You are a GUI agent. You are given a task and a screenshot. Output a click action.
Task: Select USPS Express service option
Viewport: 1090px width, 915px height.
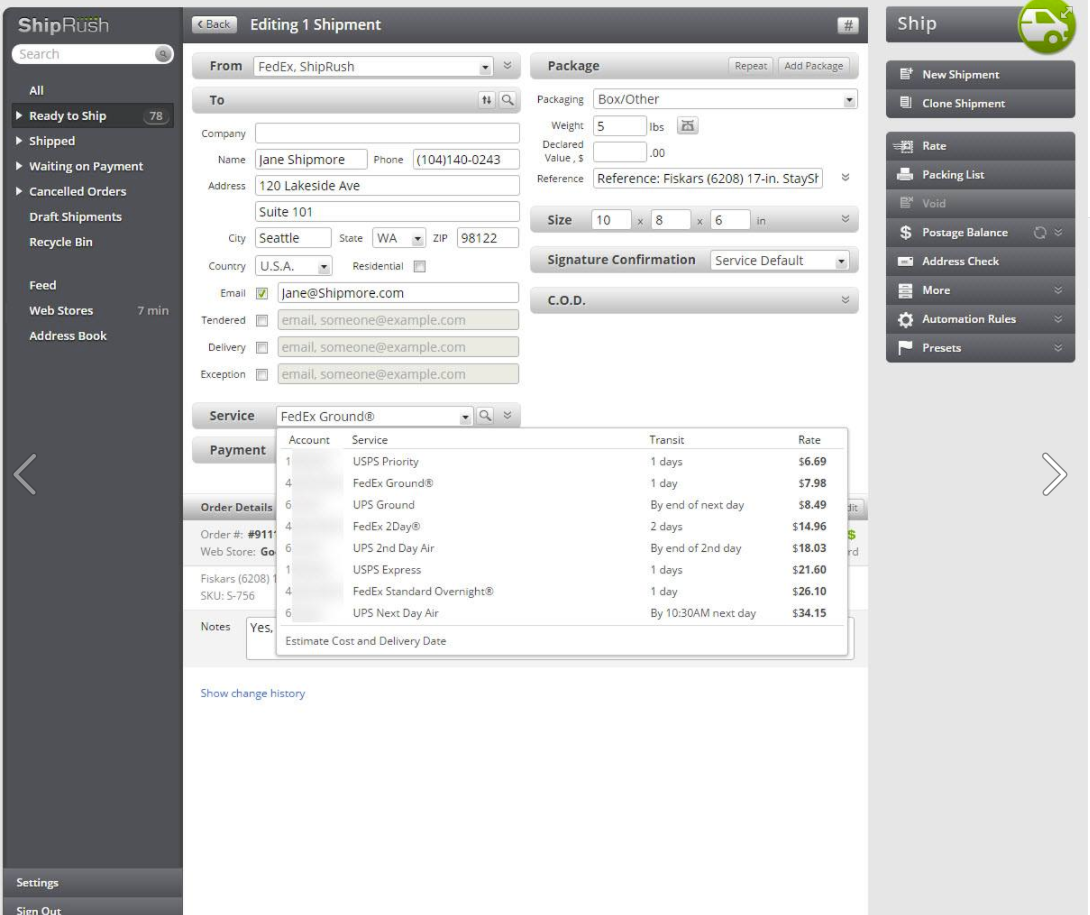point(562,569)
